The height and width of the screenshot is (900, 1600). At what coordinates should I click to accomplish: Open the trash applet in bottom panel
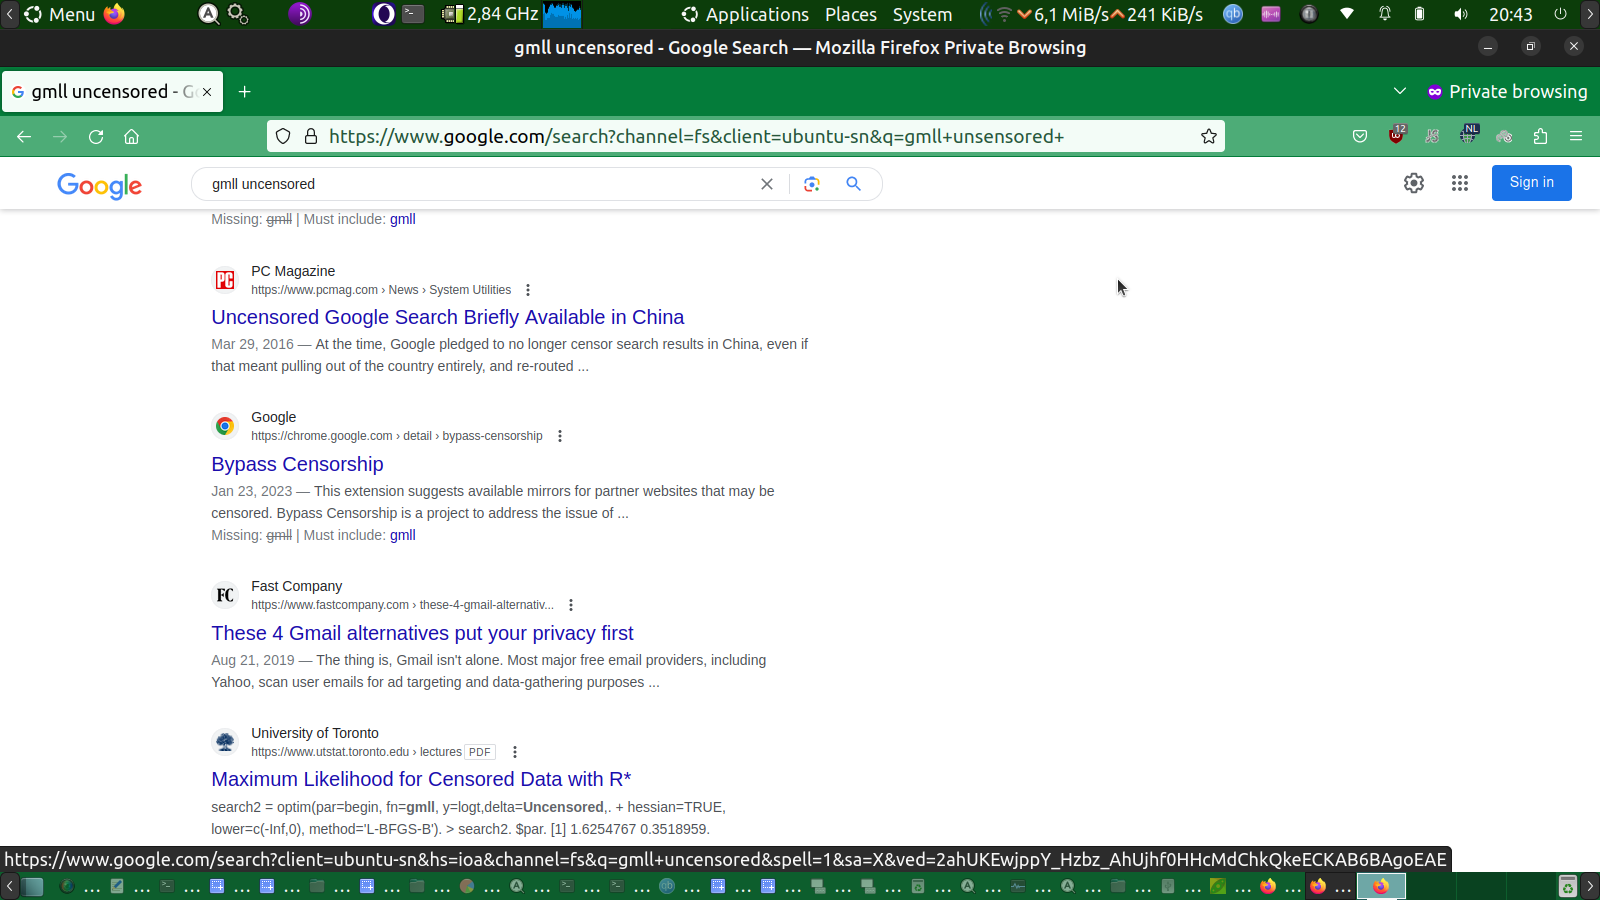point(1568,886)
